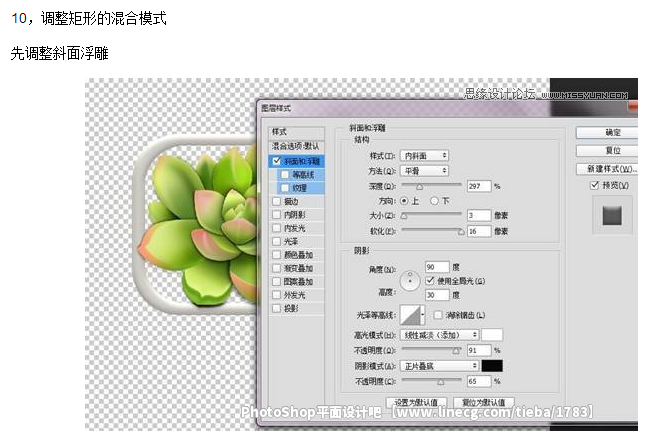Check the 图案叠加 (Pattern Overlay) checkbox
This screenshot has width=649, height=431.
tap(276, 282)
